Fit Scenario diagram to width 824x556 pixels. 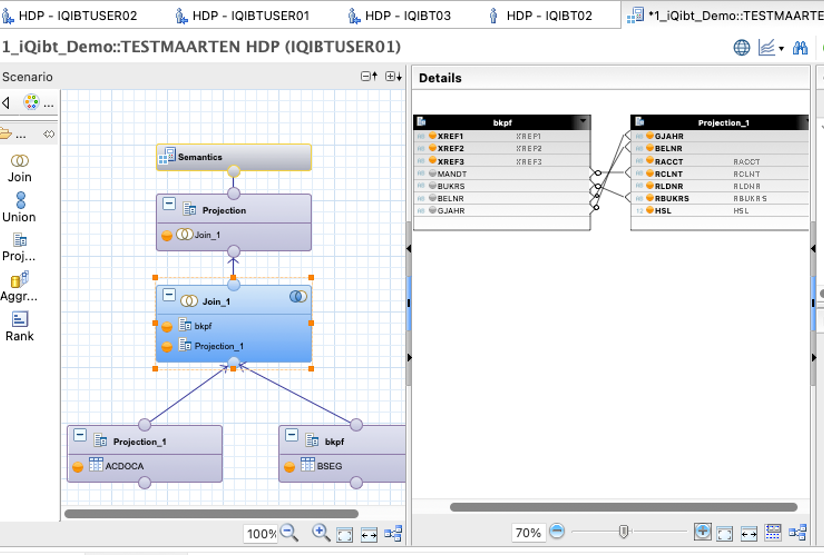369,535
